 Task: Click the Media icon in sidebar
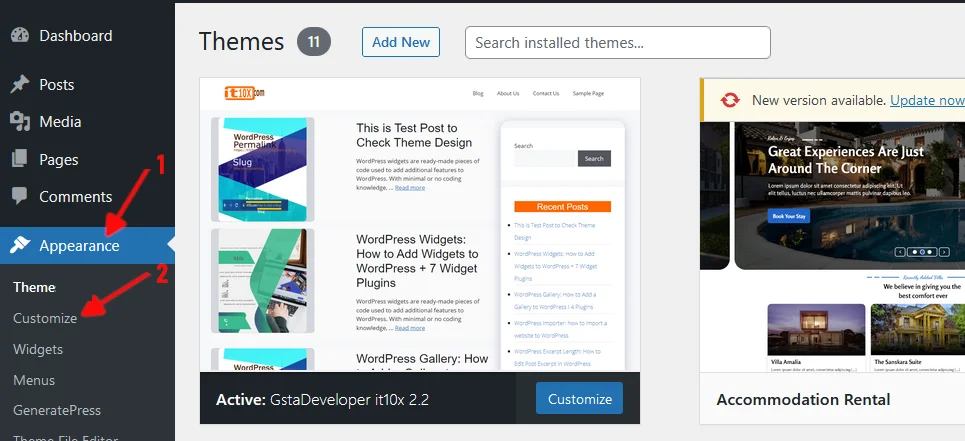[x=20, y=122]
